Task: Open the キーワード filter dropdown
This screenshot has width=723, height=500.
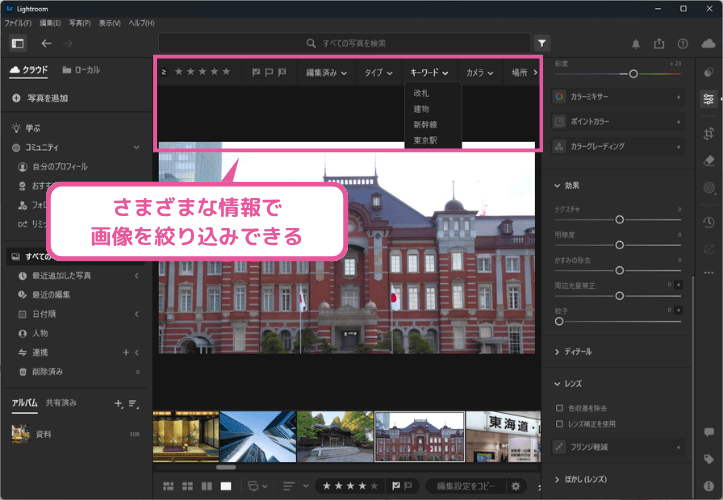Action: pyautogui.click(x=428, y=73)
